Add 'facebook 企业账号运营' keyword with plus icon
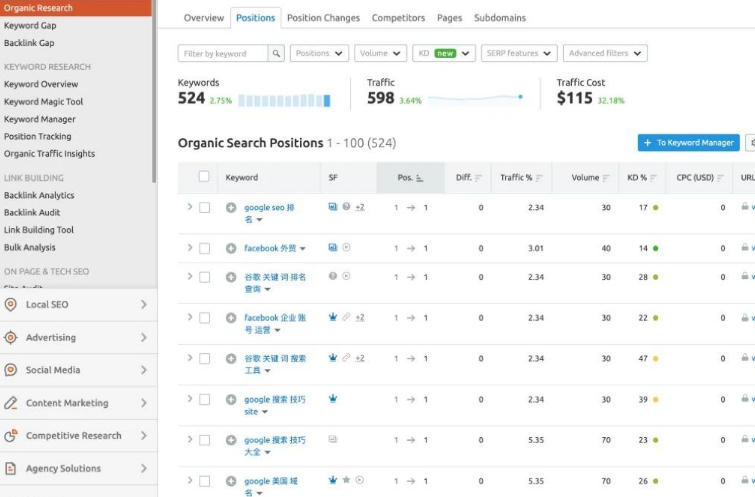 coord(231,318)
